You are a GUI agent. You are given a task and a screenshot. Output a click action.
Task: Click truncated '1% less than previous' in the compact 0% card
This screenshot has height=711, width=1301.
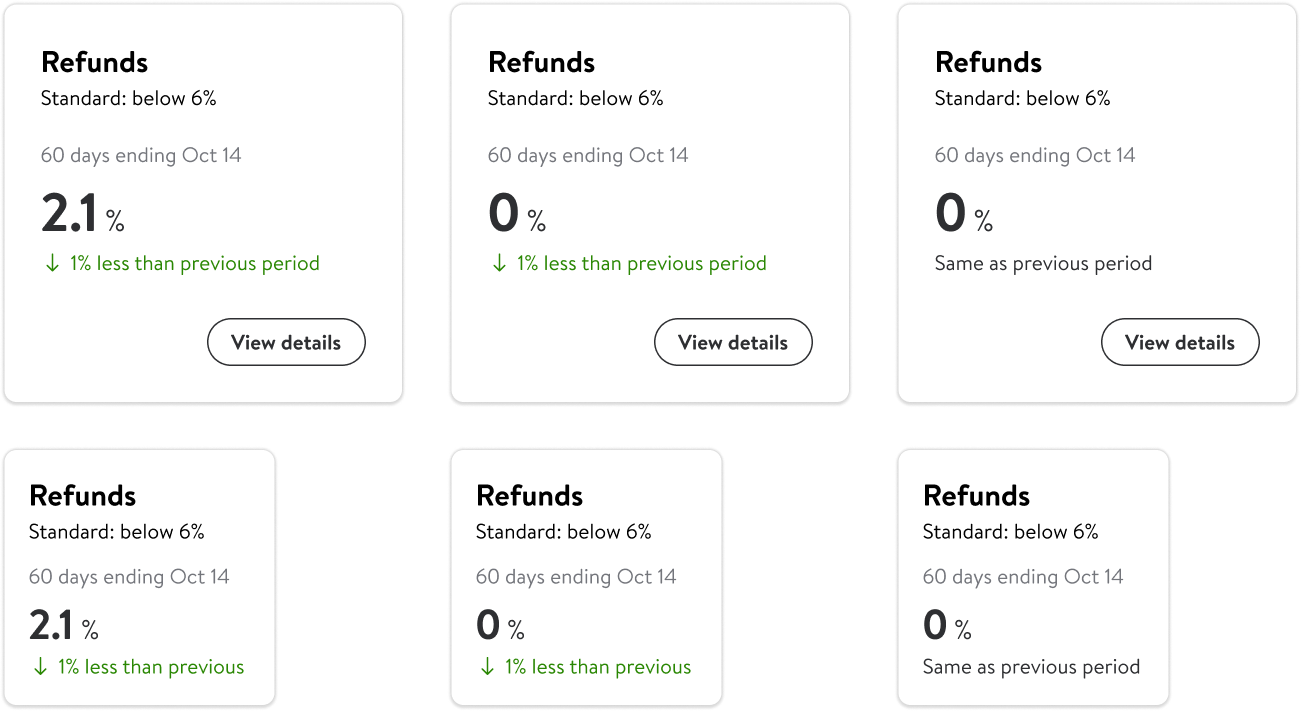(x=597, y=667)
